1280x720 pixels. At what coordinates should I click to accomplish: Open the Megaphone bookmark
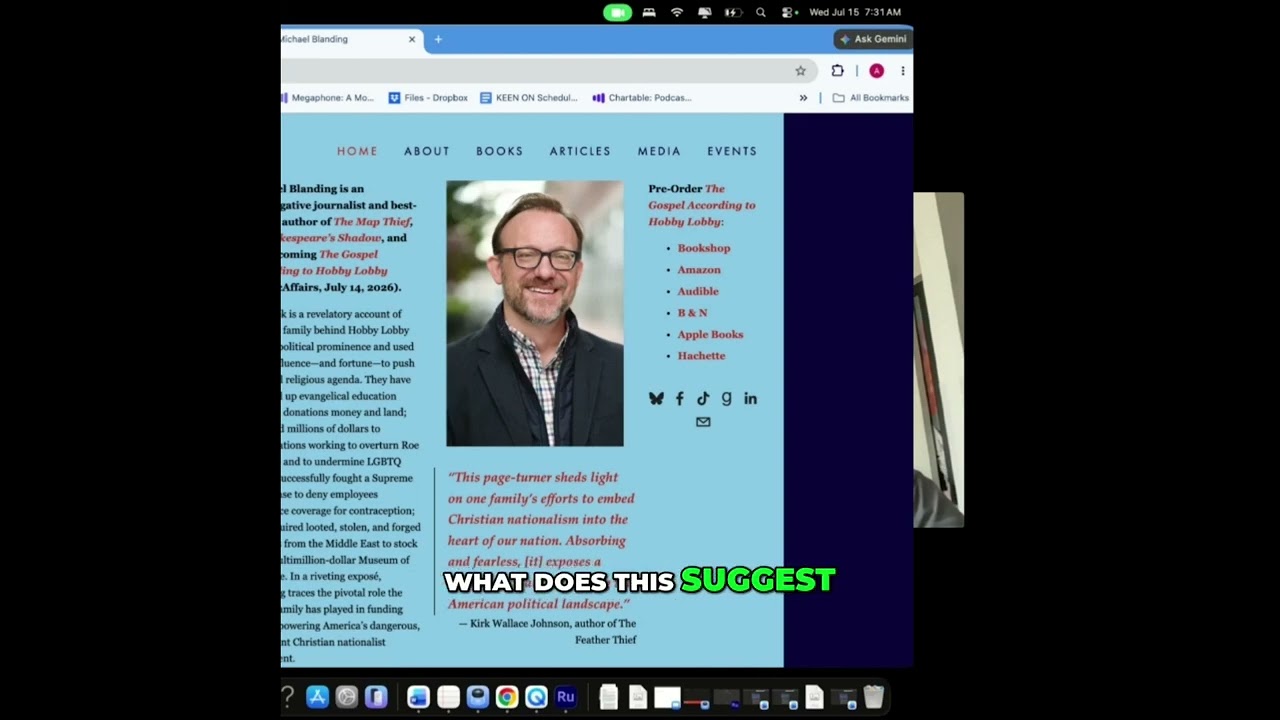[327, 98]
